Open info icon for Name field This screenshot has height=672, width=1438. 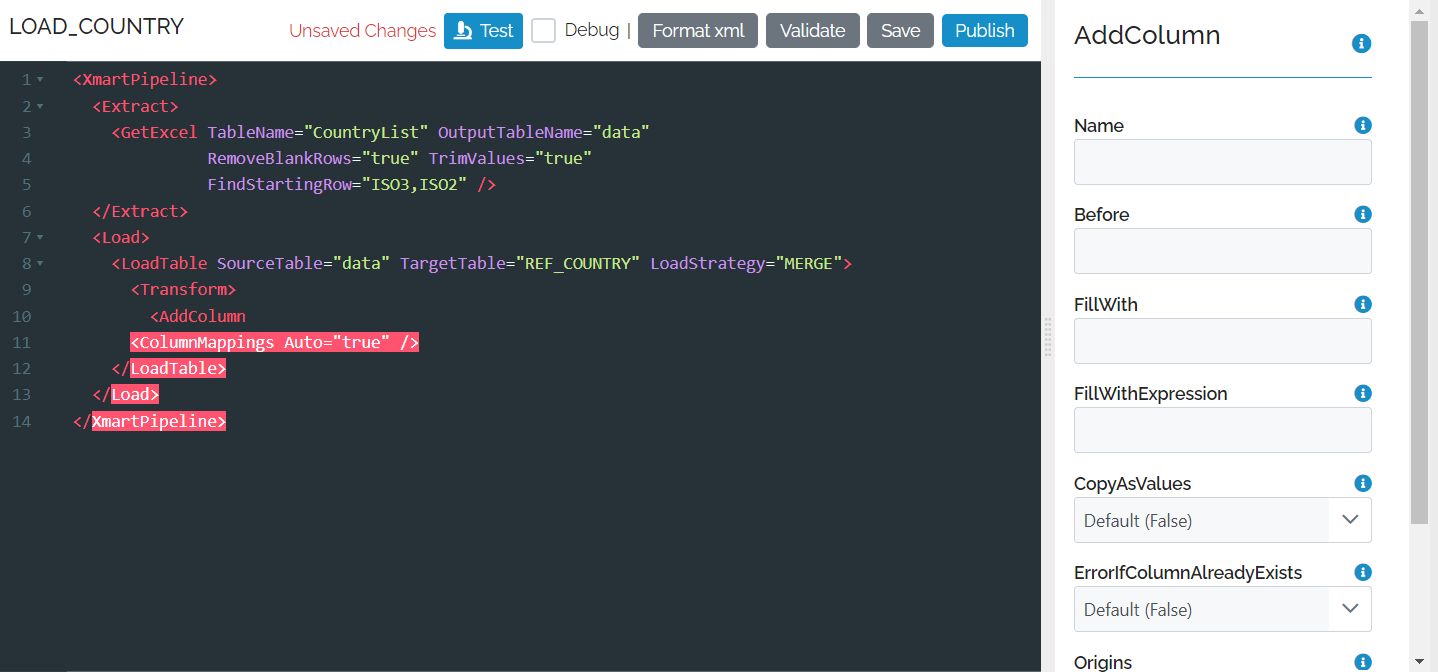pyautogui.click(x=1362, y=126)
